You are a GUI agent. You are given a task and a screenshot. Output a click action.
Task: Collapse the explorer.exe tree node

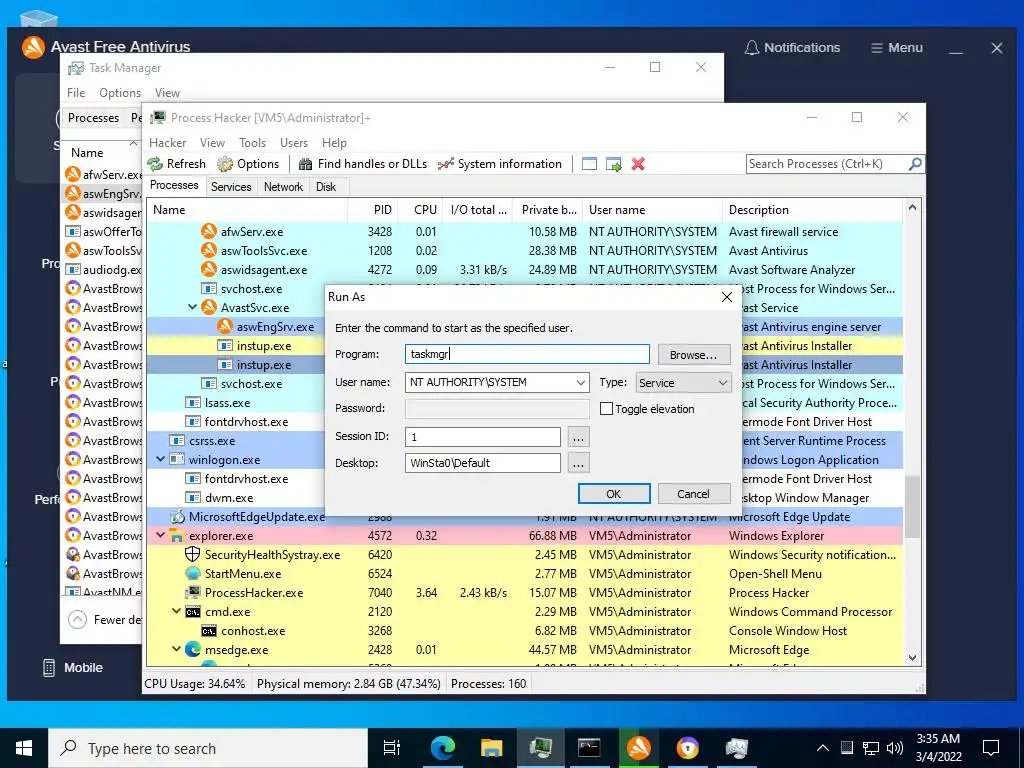(161, 536)
